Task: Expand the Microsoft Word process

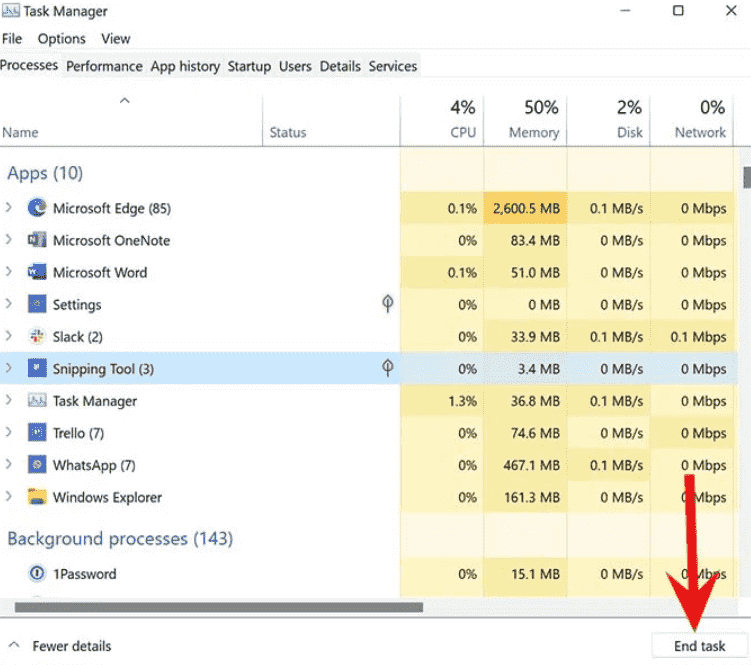Action: [x=9, y=272]
